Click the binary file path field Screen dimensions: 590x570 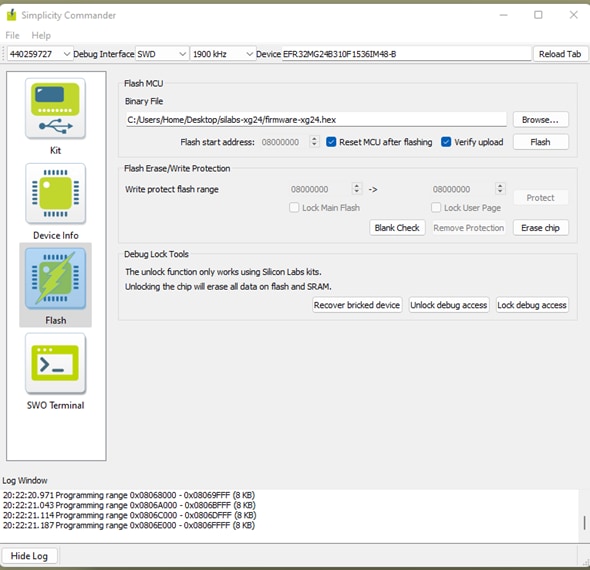(x=316, y=120)
